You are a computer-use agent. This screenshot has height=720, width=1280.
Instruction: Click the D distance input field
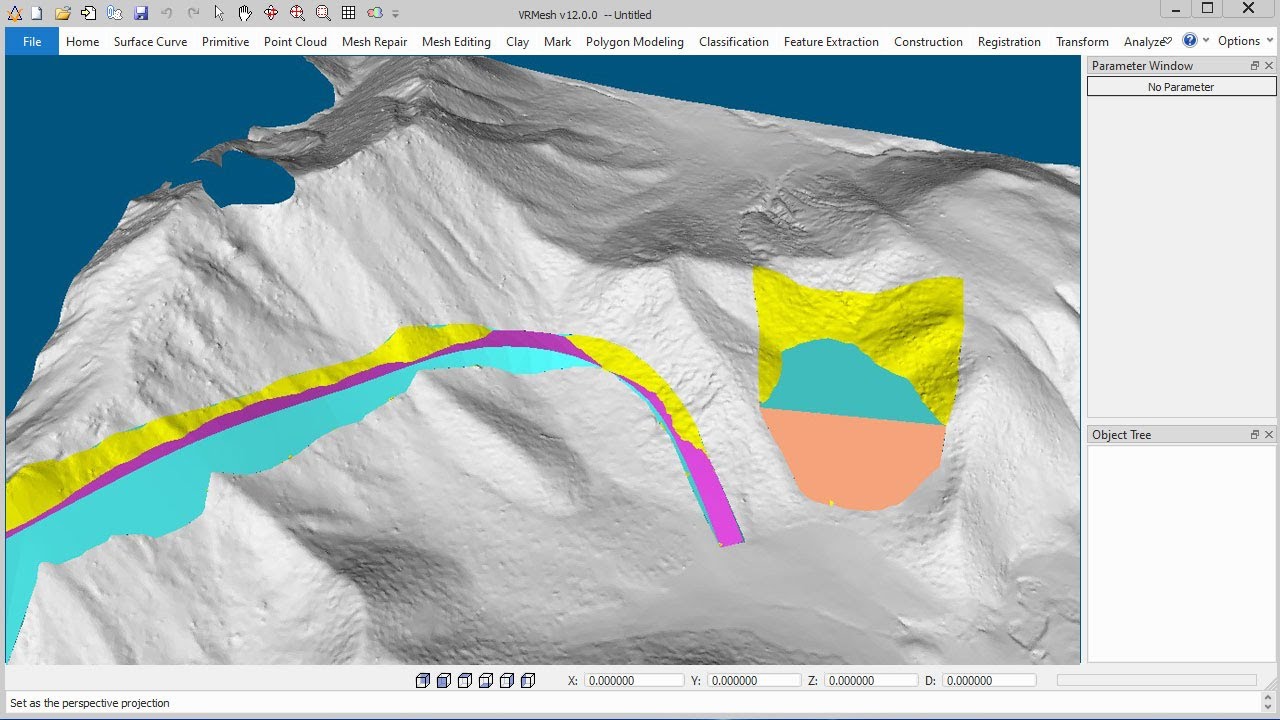(989, 681)
